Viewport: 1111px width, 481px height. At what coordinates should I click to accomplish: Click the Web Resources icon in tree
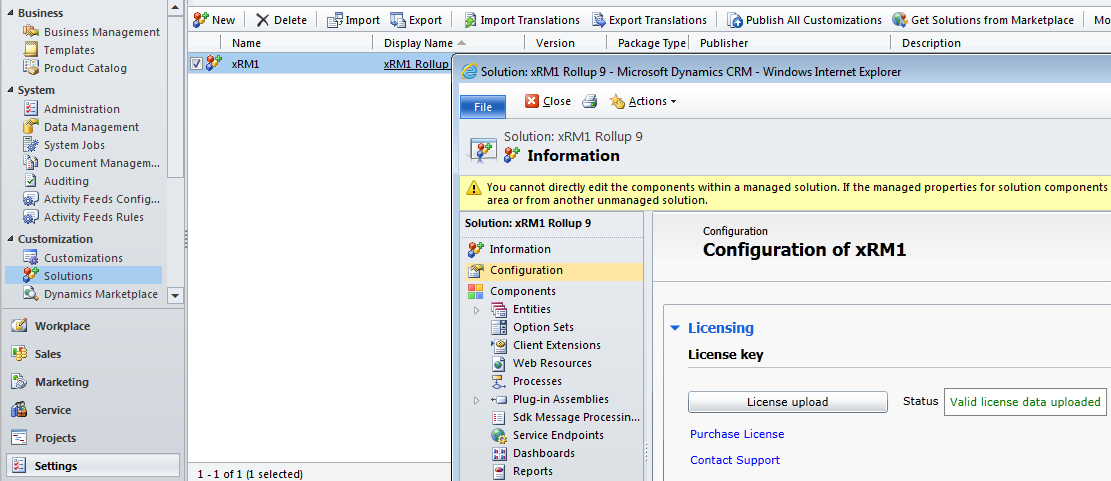point(500,363)
